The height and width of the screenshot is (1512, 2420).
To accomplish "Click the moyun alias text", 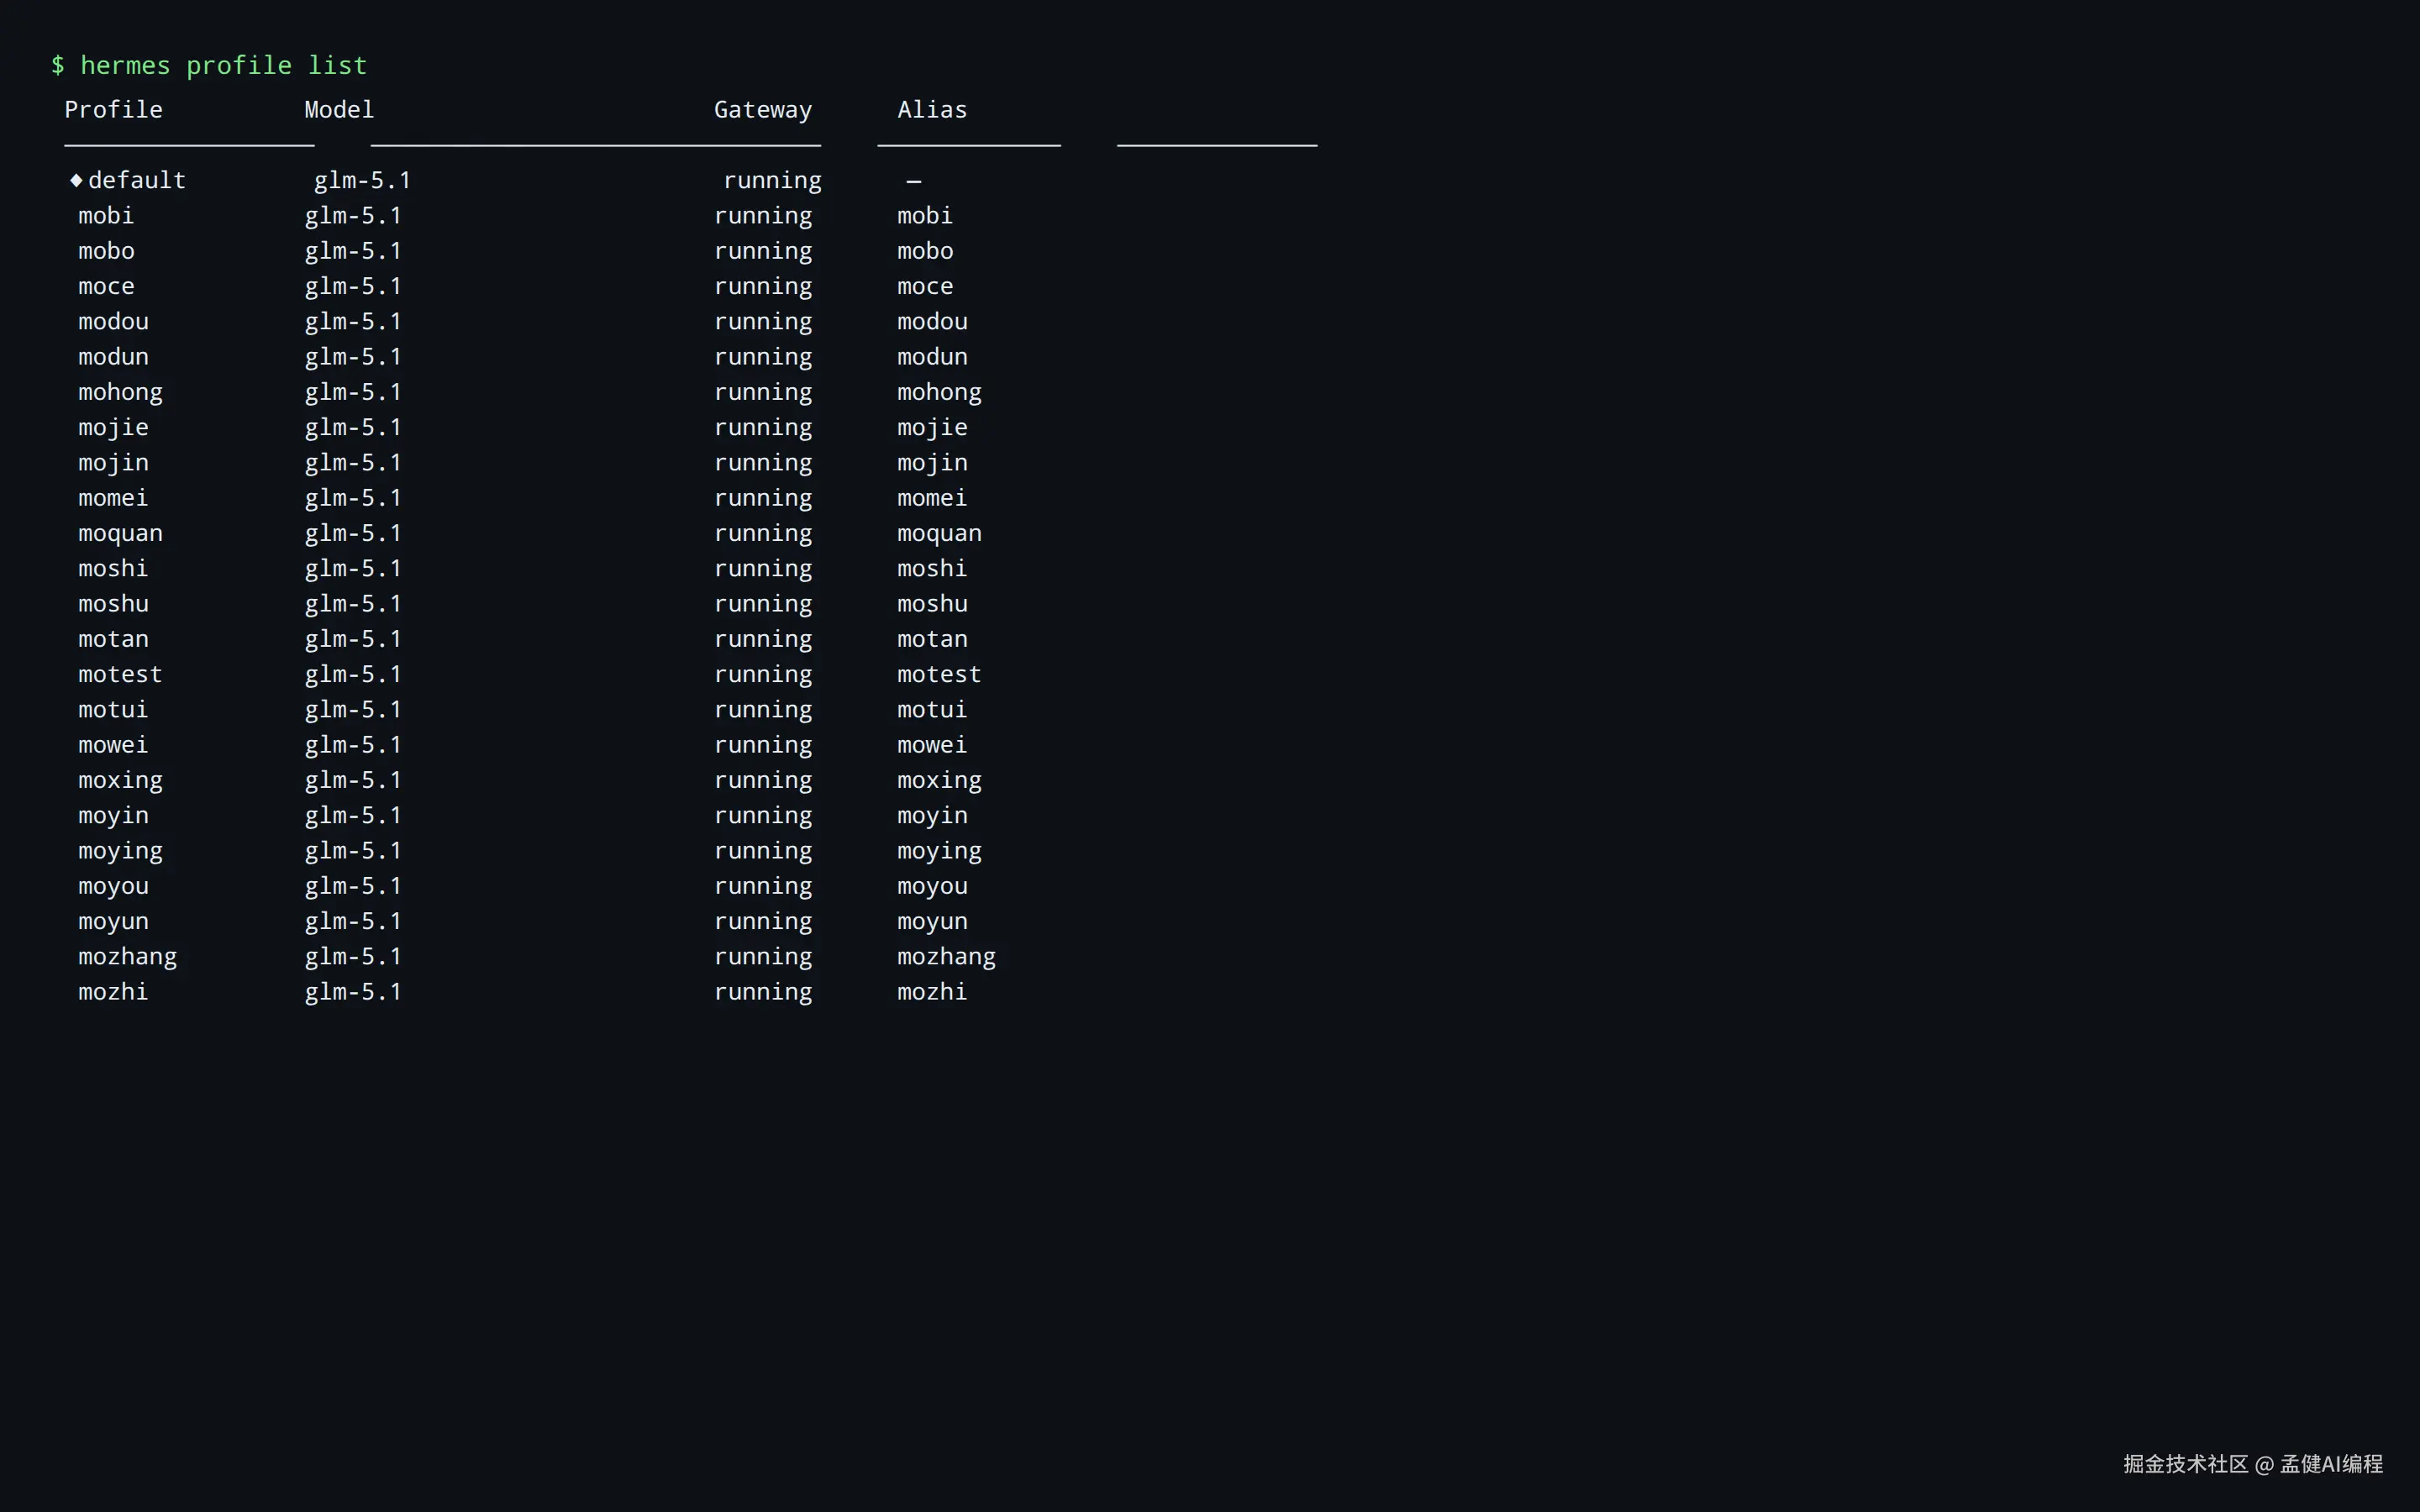I will [x=931, y=921].
